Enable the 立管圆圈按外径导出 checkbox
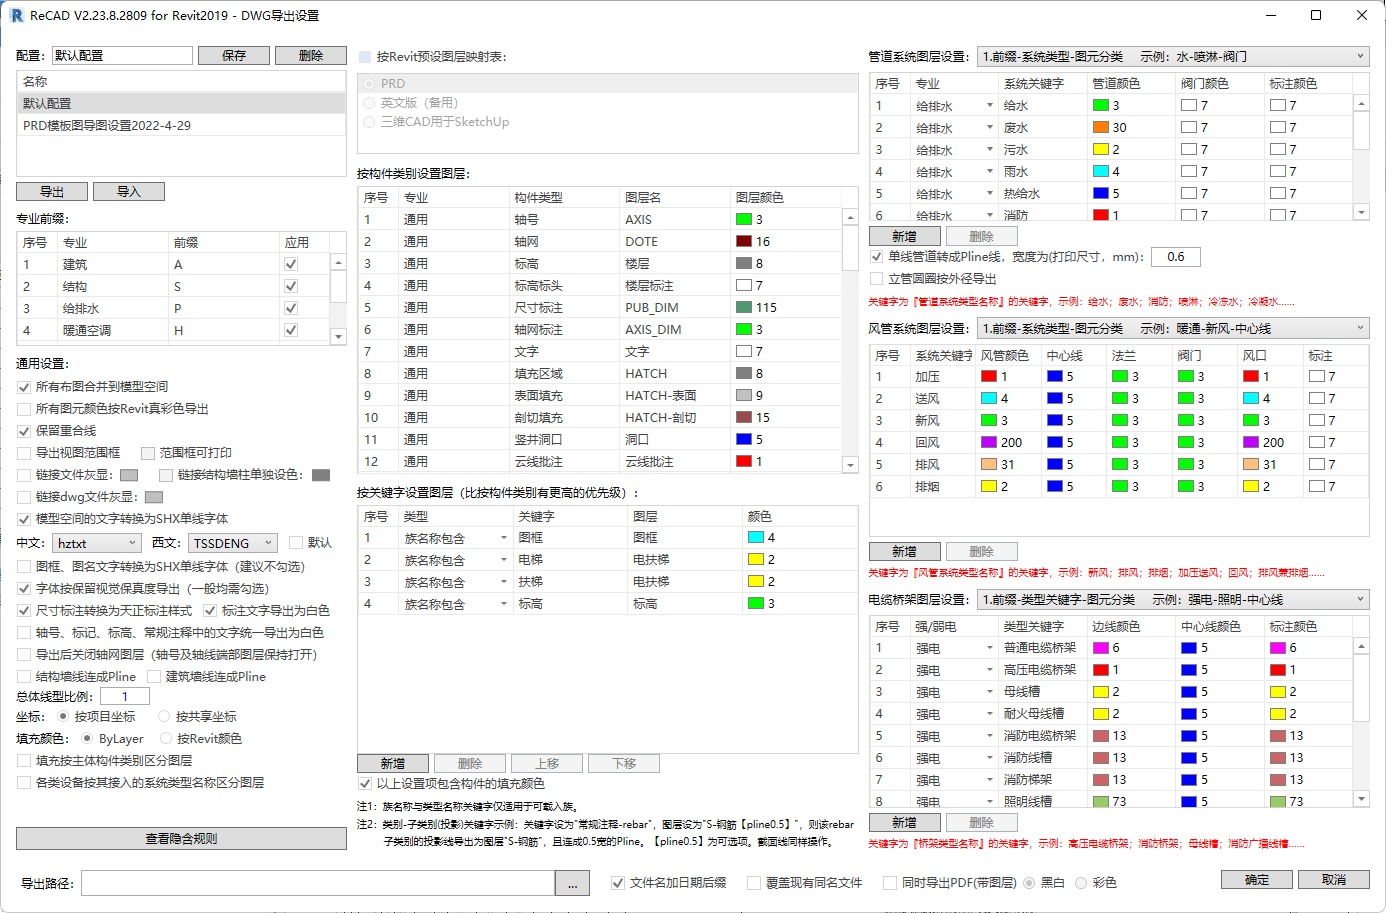1386x913 pixels. tap(877, 279)
